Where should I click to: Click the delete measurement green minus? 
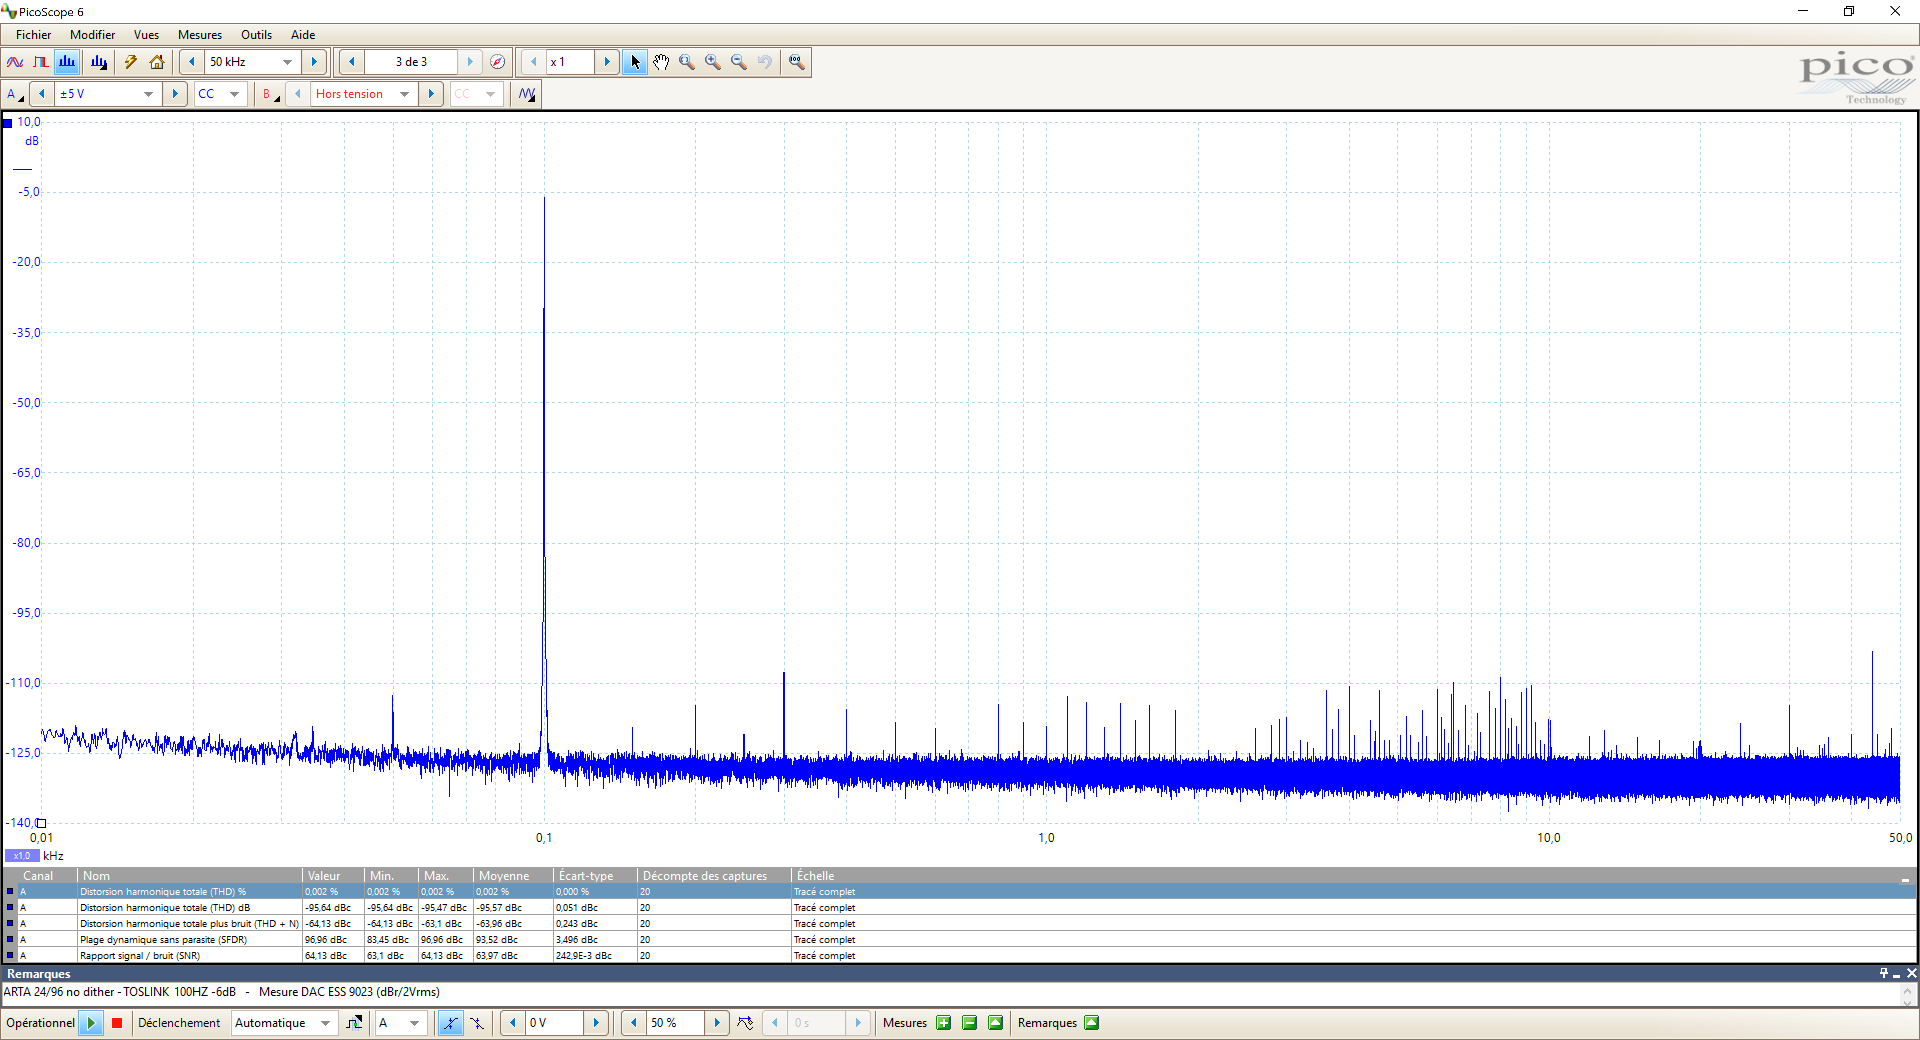[969, 1023]
